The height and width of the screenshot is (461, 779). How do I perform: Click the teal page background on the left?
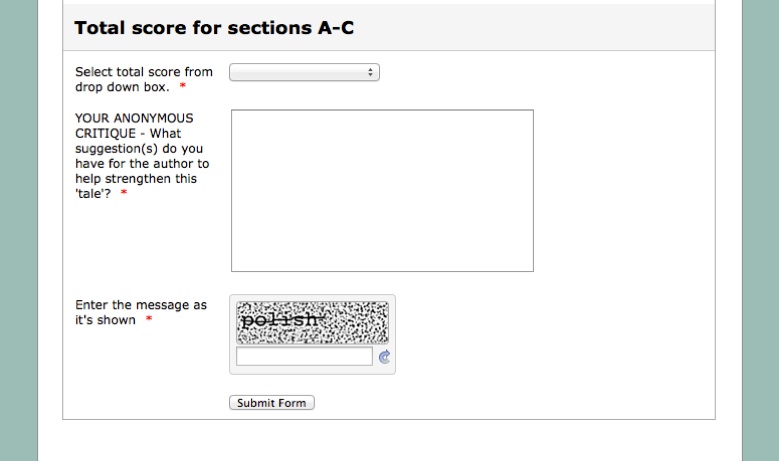click(x=18, y=230)
